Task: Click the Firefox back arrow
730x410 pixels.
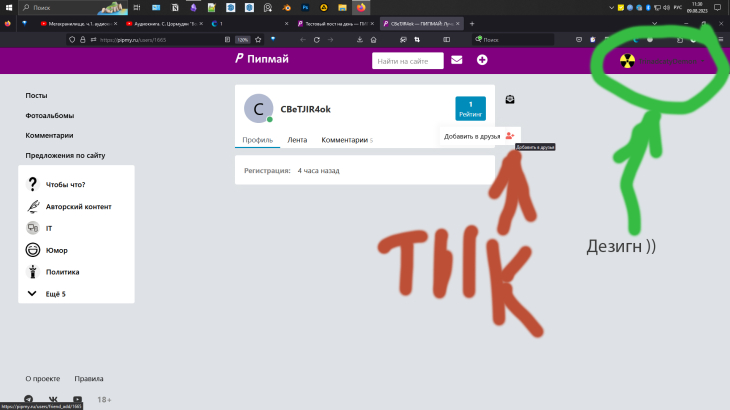Action: coord(303,40)
